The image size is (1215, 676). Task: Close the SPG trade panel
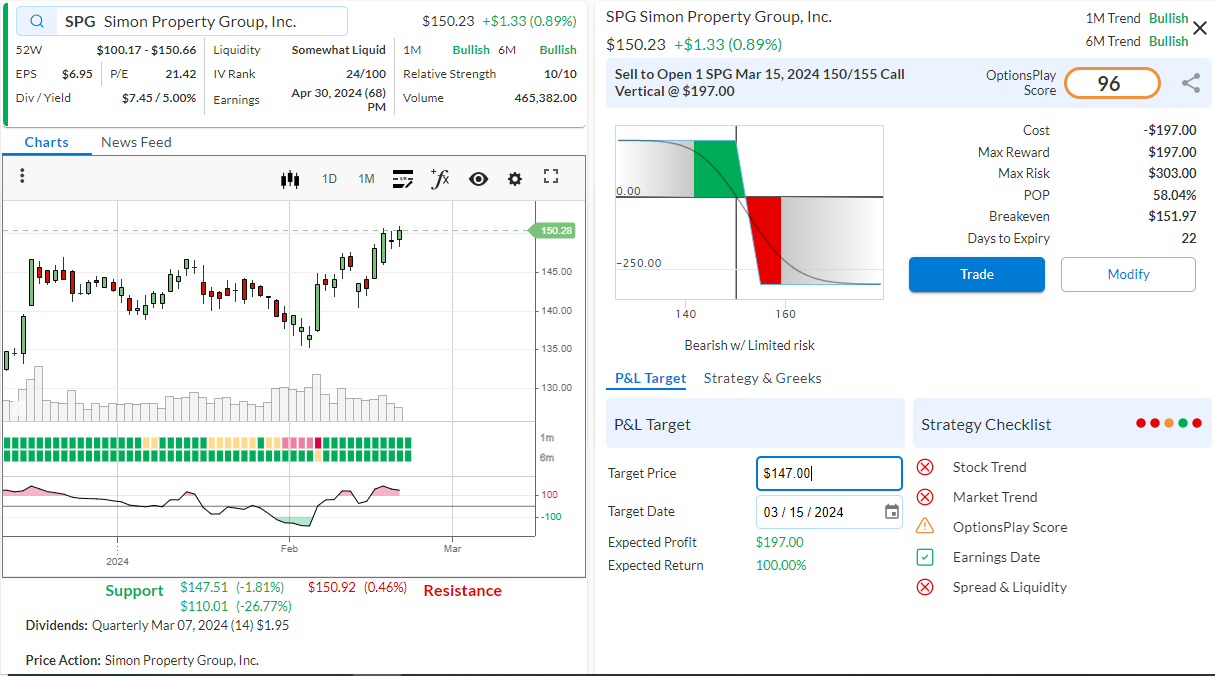(x=1200, y=28)
